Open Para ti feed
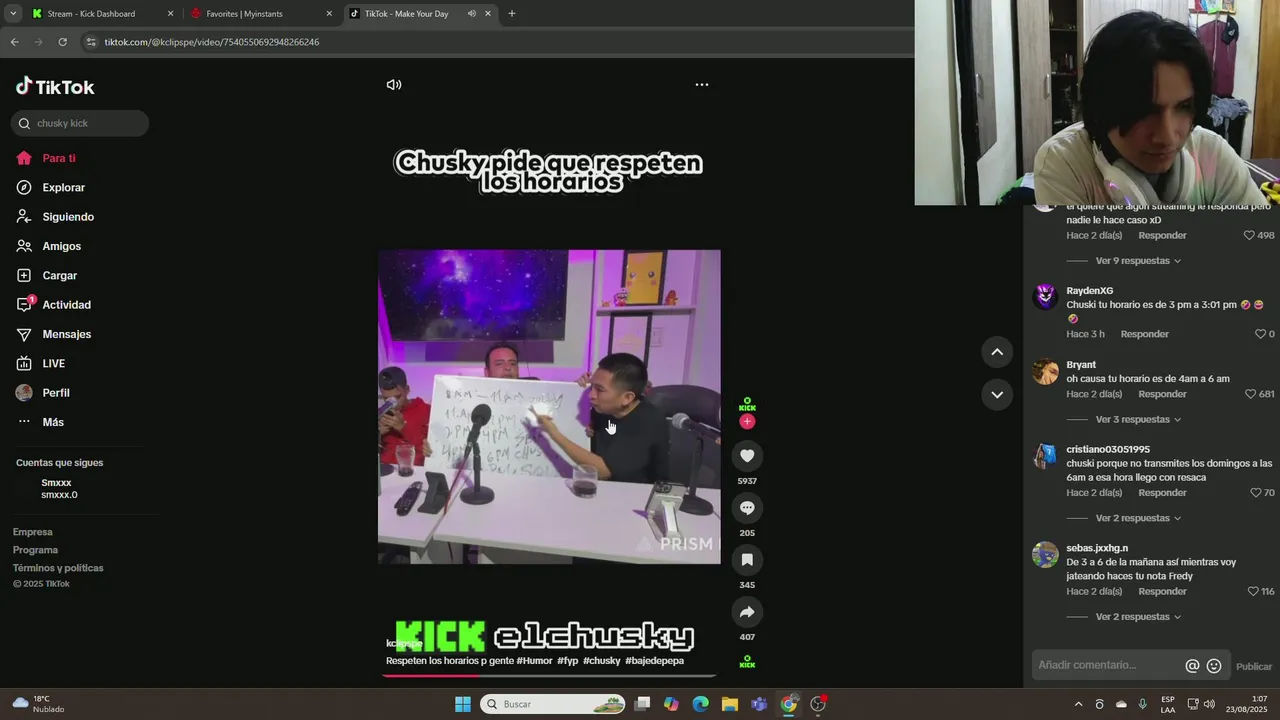 click(46, 158)
